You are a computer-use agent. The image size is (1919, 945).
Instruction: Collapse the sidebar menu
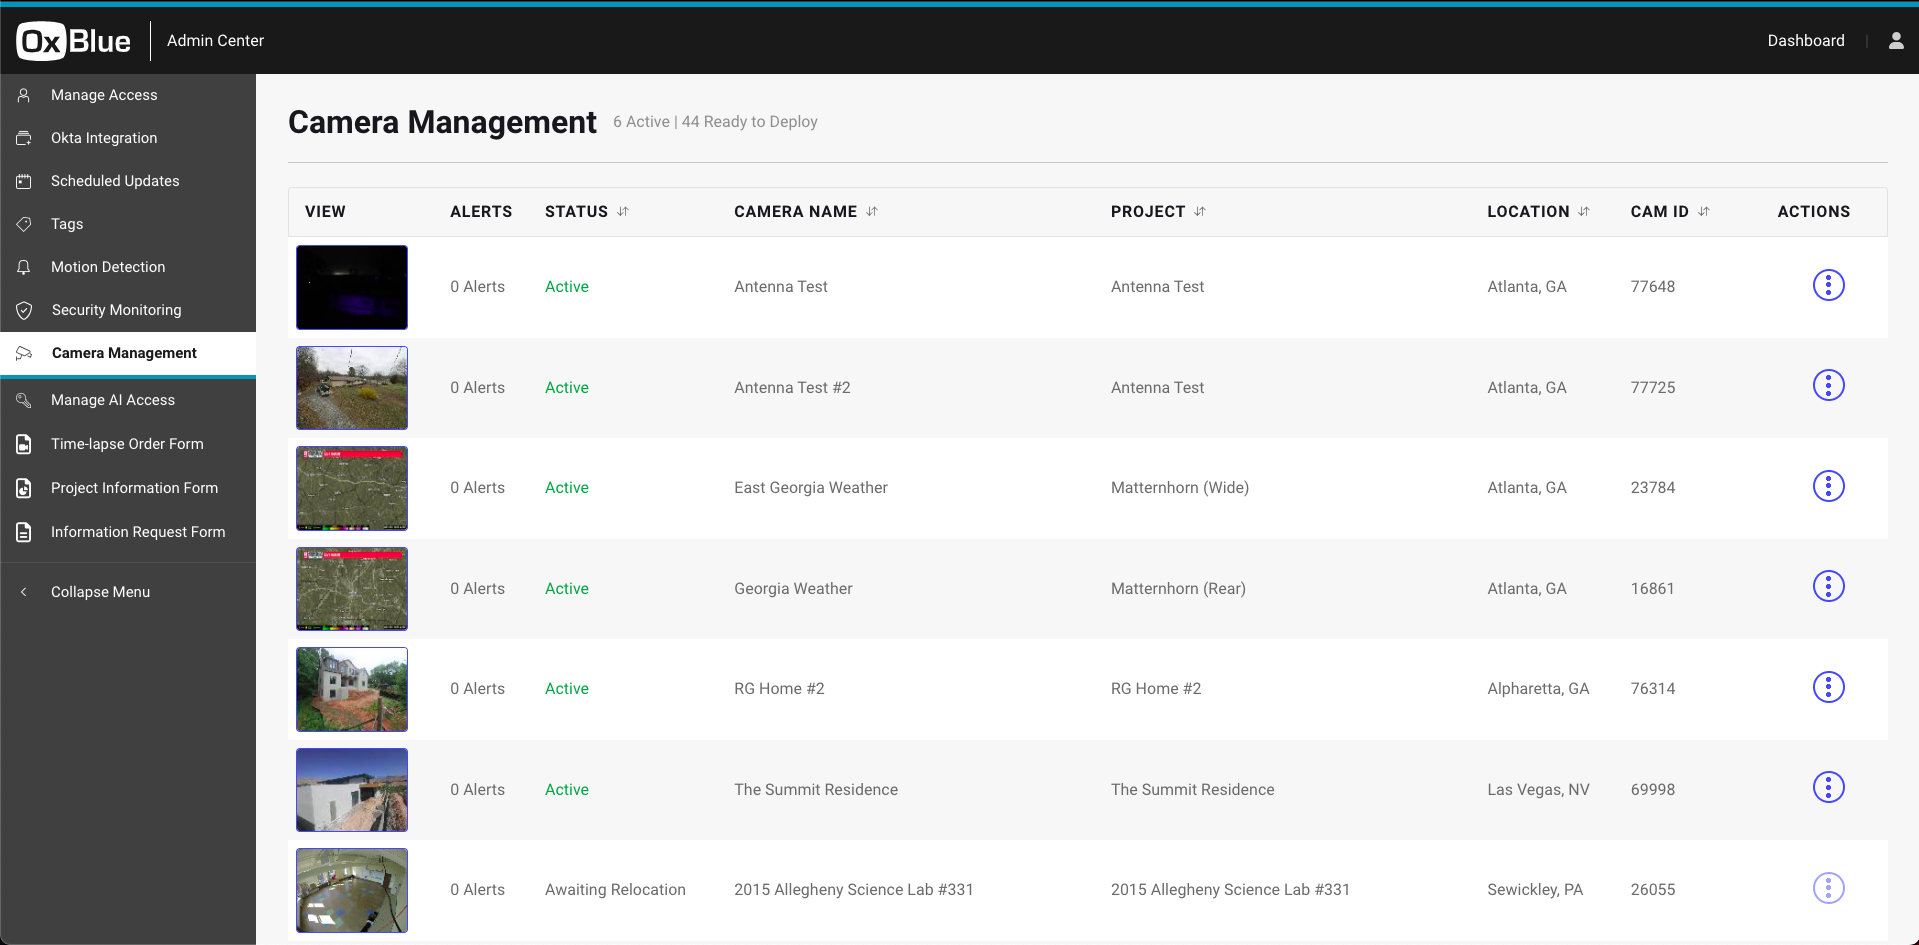click(x=100, y=592)
